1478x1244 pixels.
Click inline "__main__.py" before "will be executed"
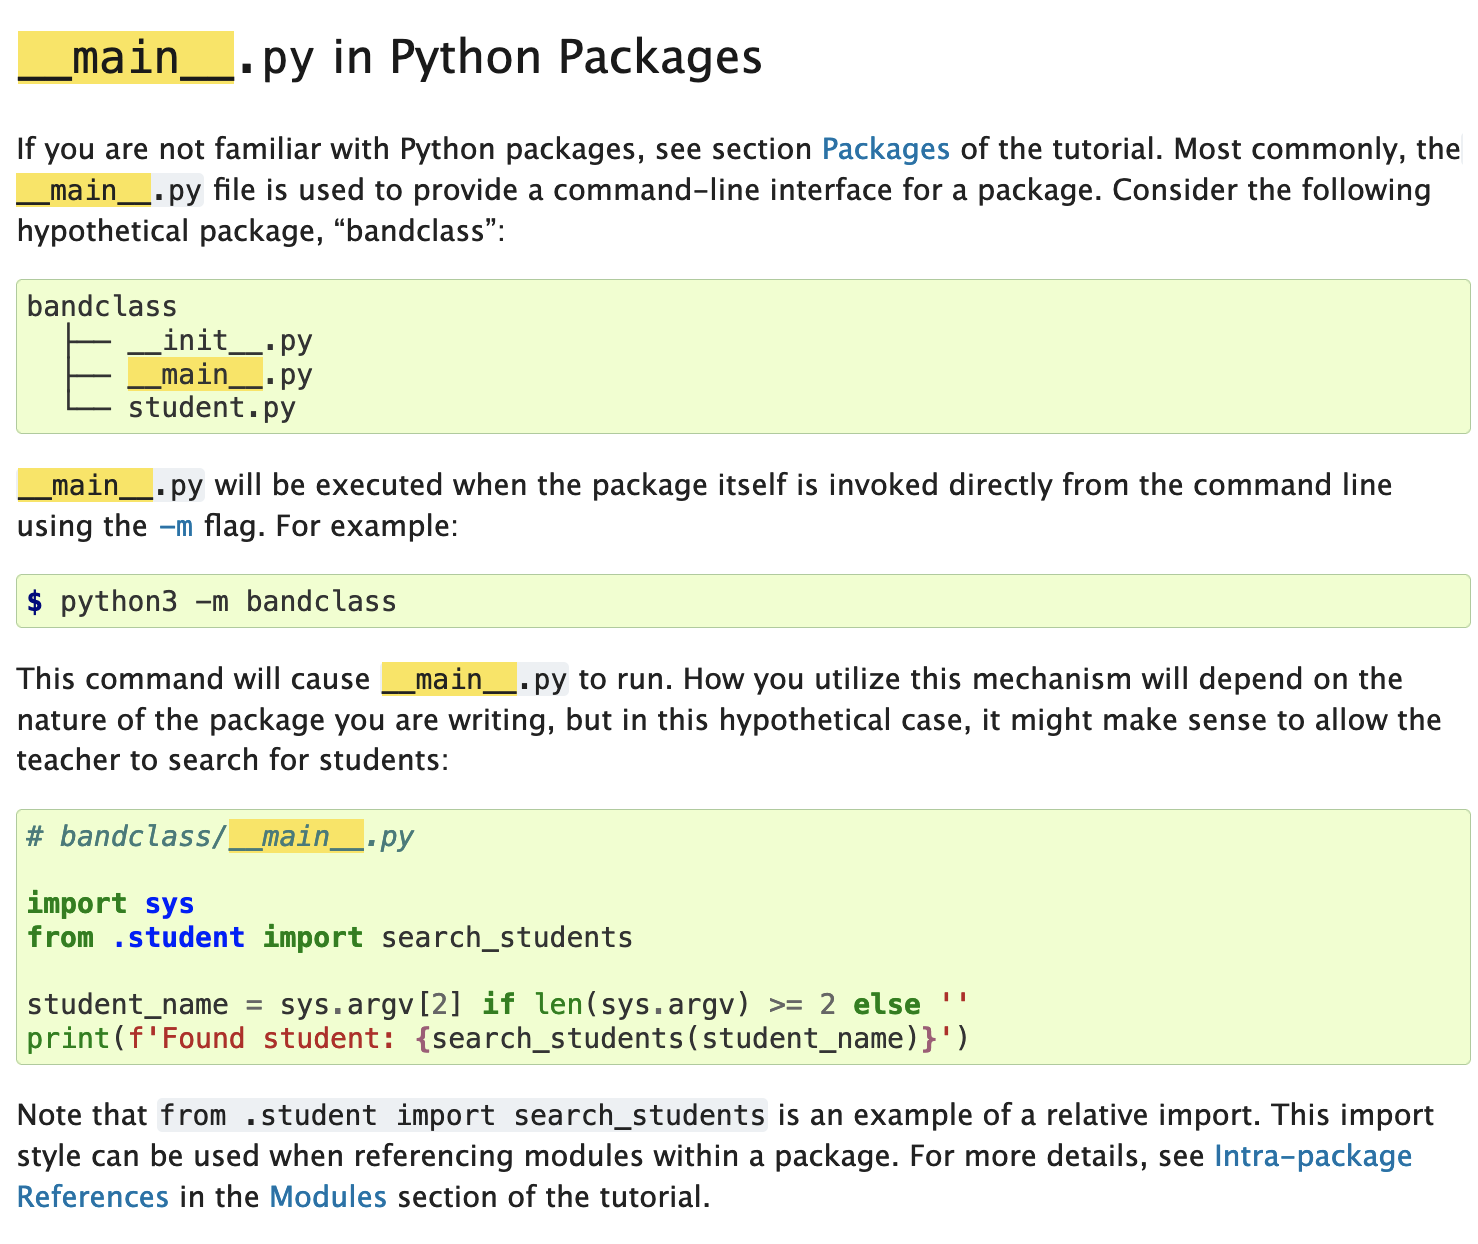[111, 485]
